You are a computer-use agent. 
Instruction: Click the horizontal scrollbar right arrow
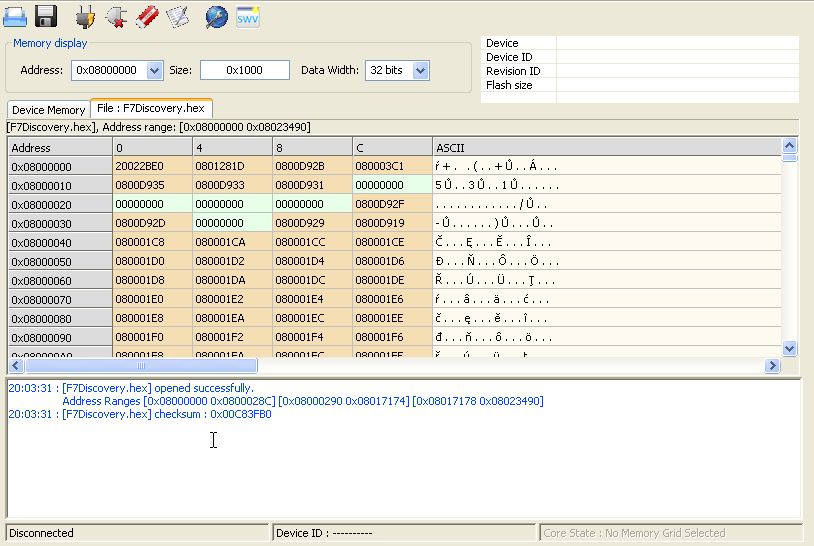(771, 366)
